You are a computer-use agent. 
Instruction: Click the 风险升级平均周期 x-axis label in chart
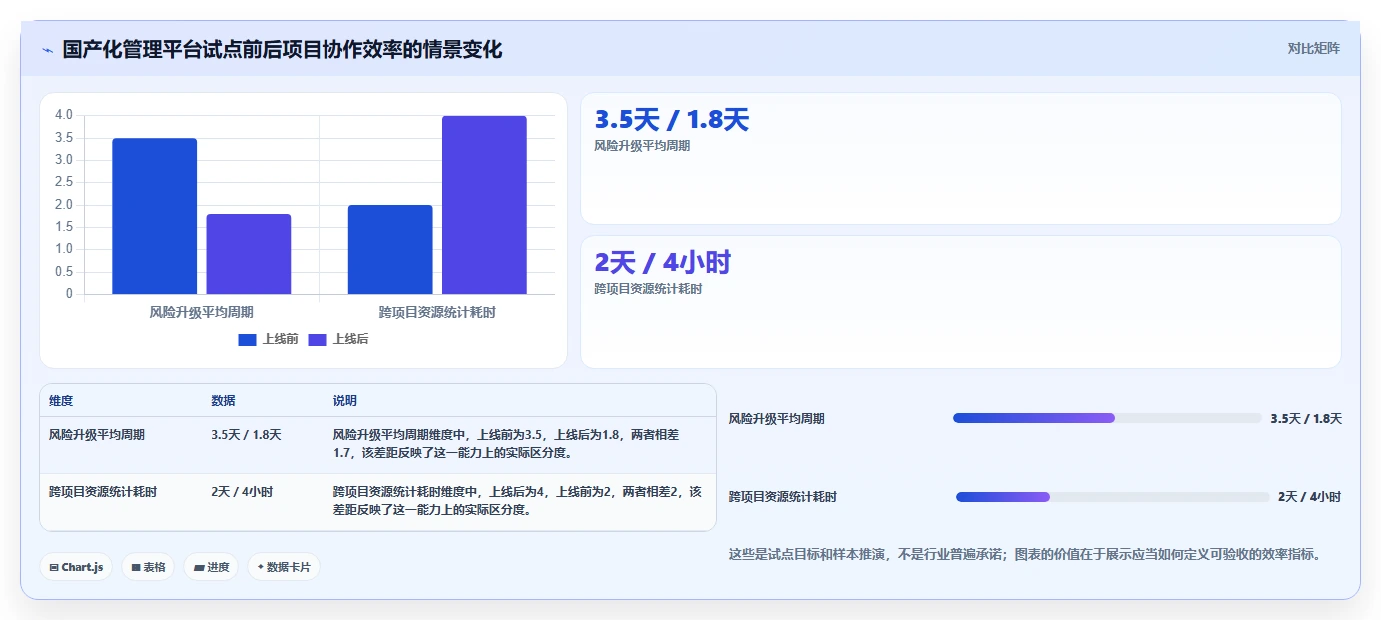tap(202, 312)
